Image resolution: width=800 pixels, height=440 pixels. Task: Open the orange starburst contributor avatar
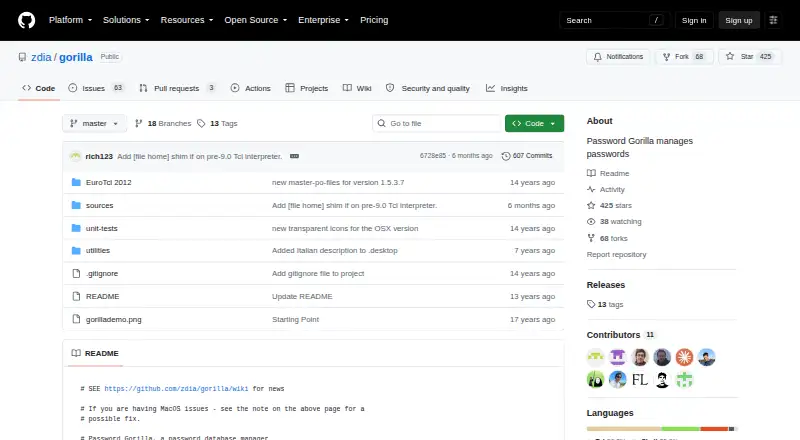tap(684, 357)
